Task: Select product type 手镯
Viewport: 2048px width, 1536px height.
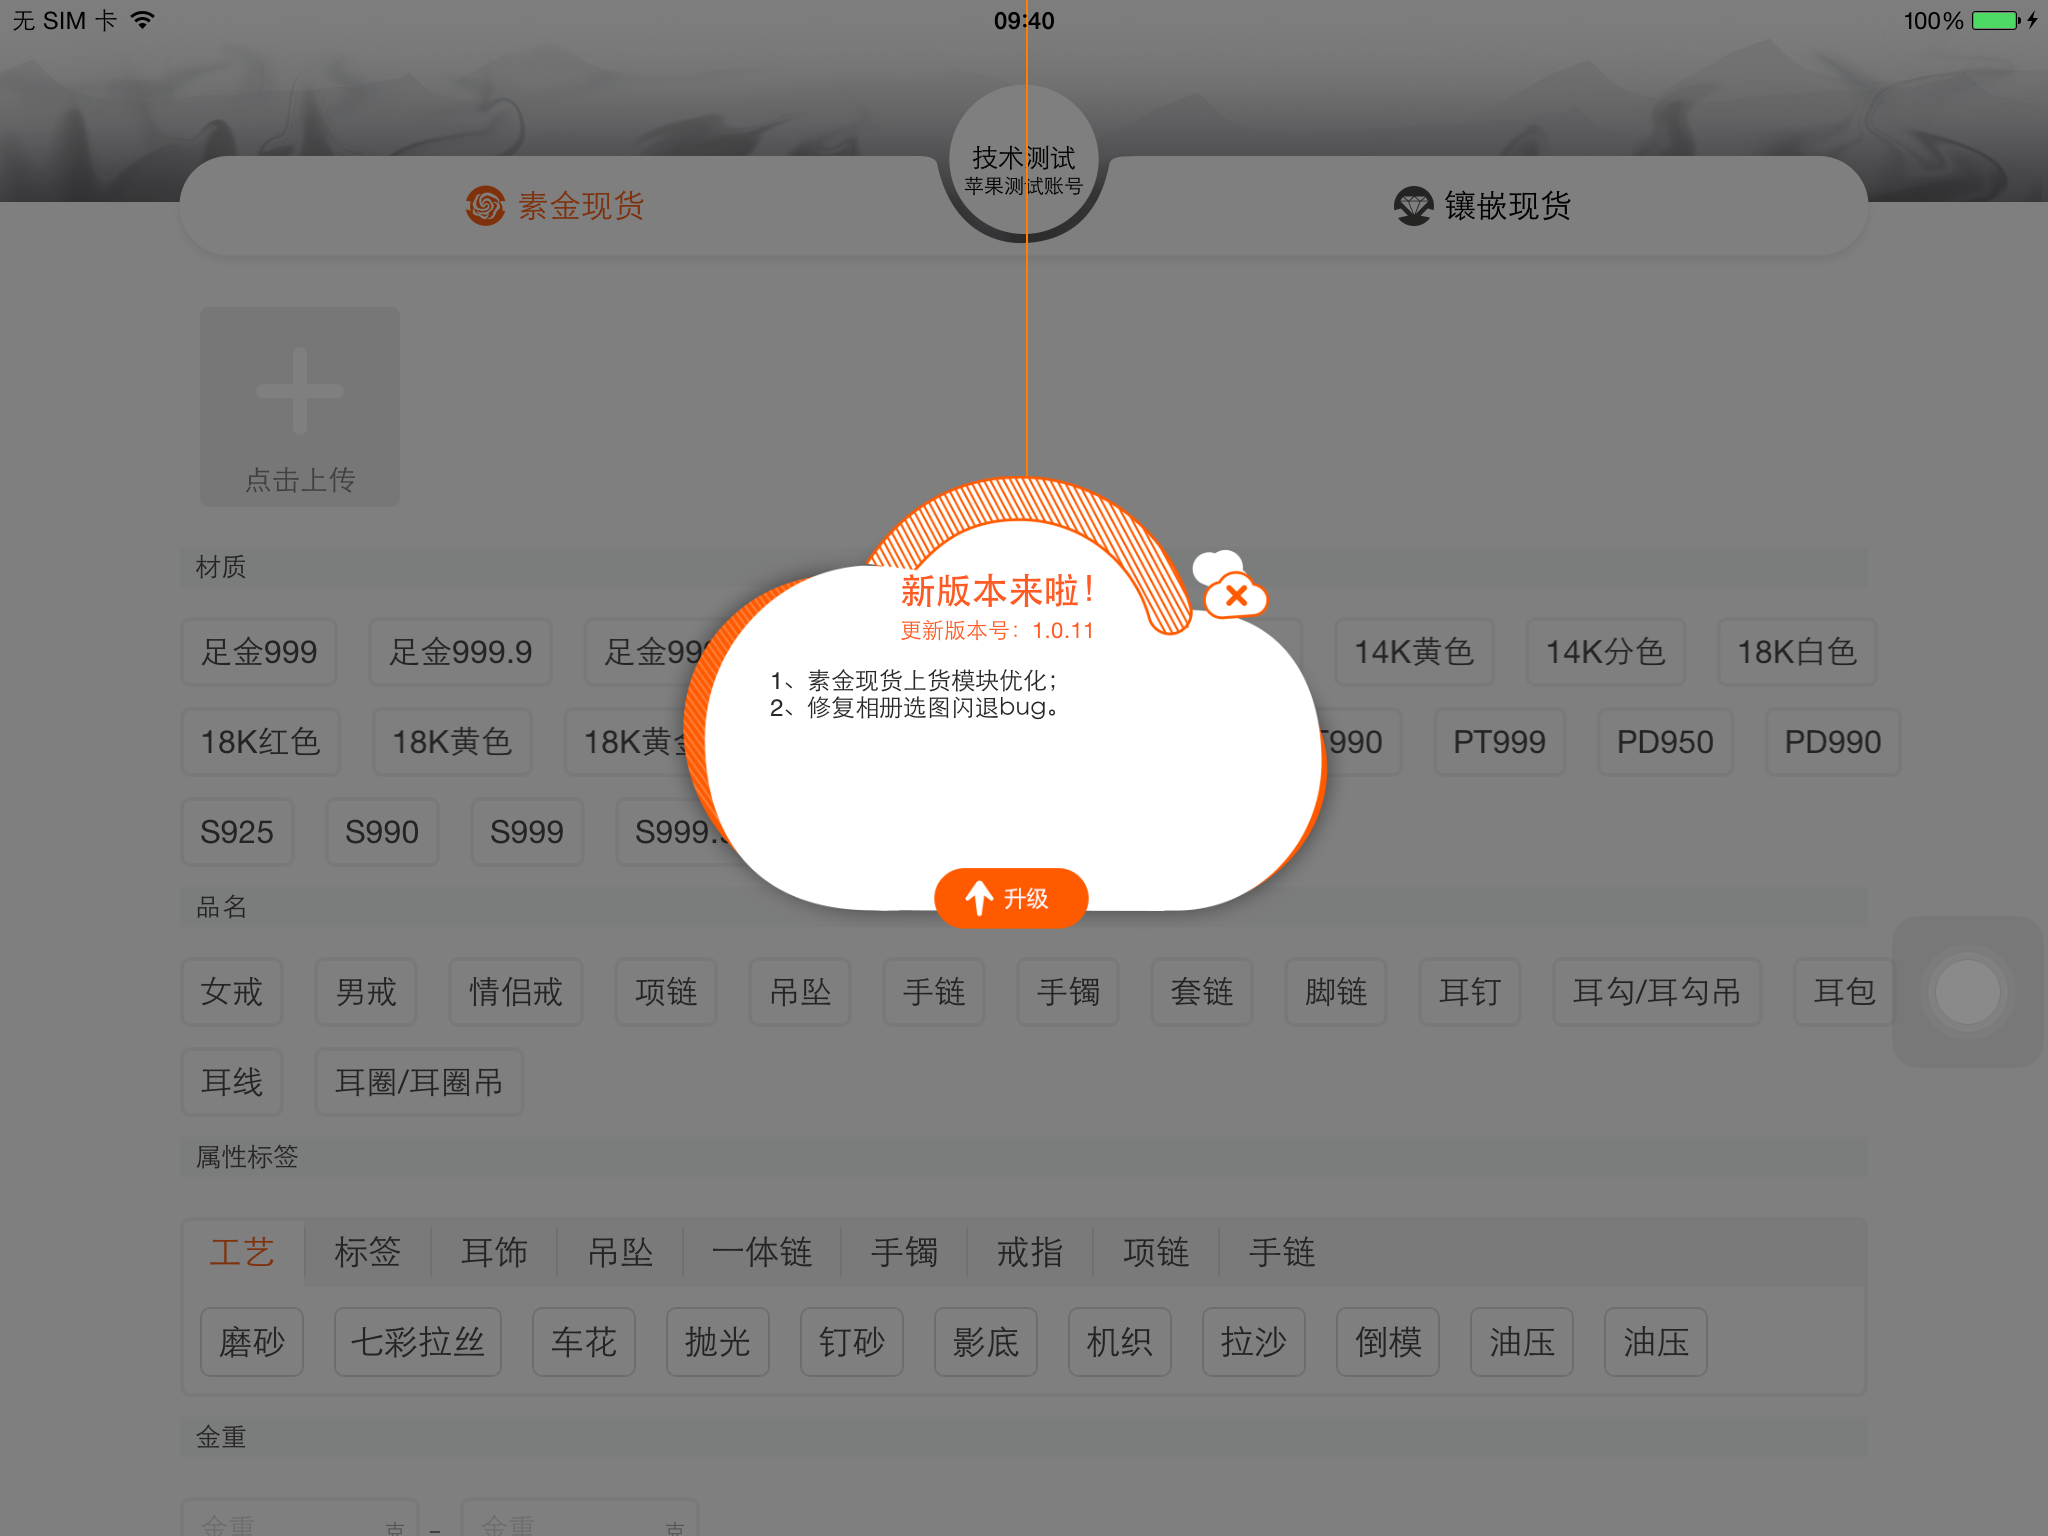Action: click(1067, 992)
